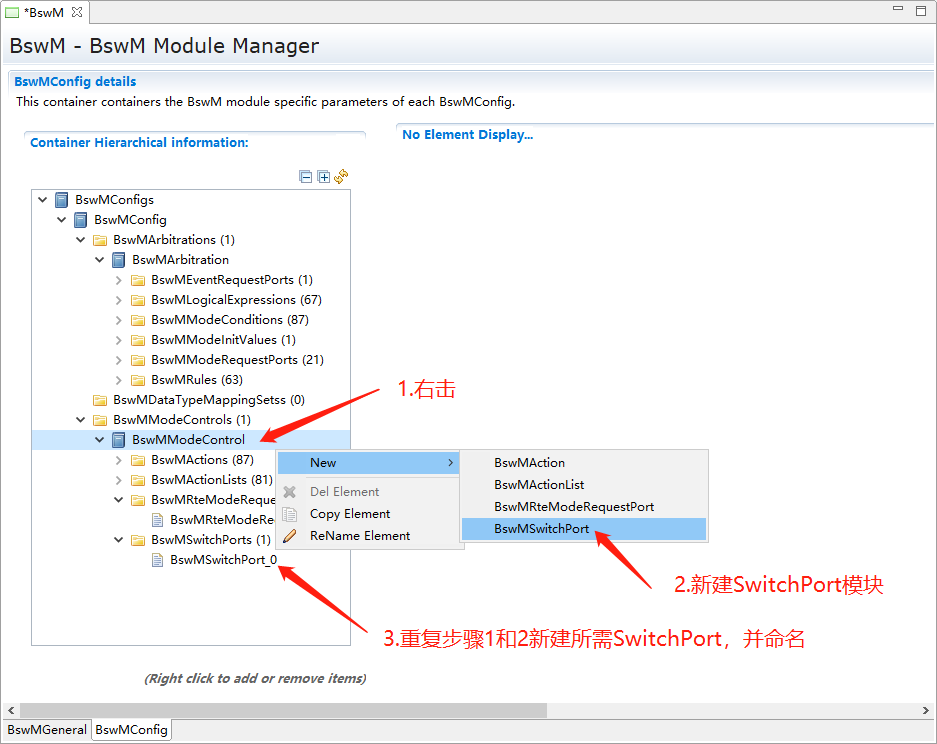Click the Expand All tree icon
937x744 pixels.
(323, 177)
